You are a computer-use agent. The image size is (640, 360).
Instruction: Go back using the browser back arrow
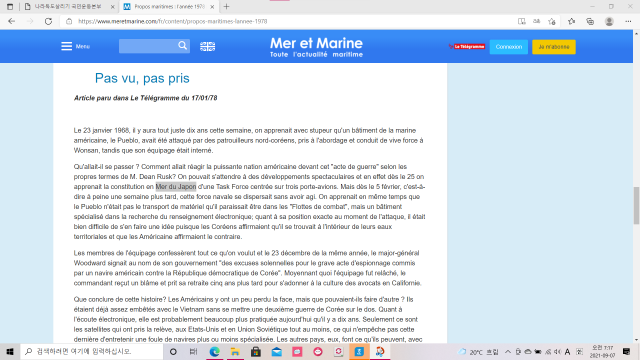(11, 21)
